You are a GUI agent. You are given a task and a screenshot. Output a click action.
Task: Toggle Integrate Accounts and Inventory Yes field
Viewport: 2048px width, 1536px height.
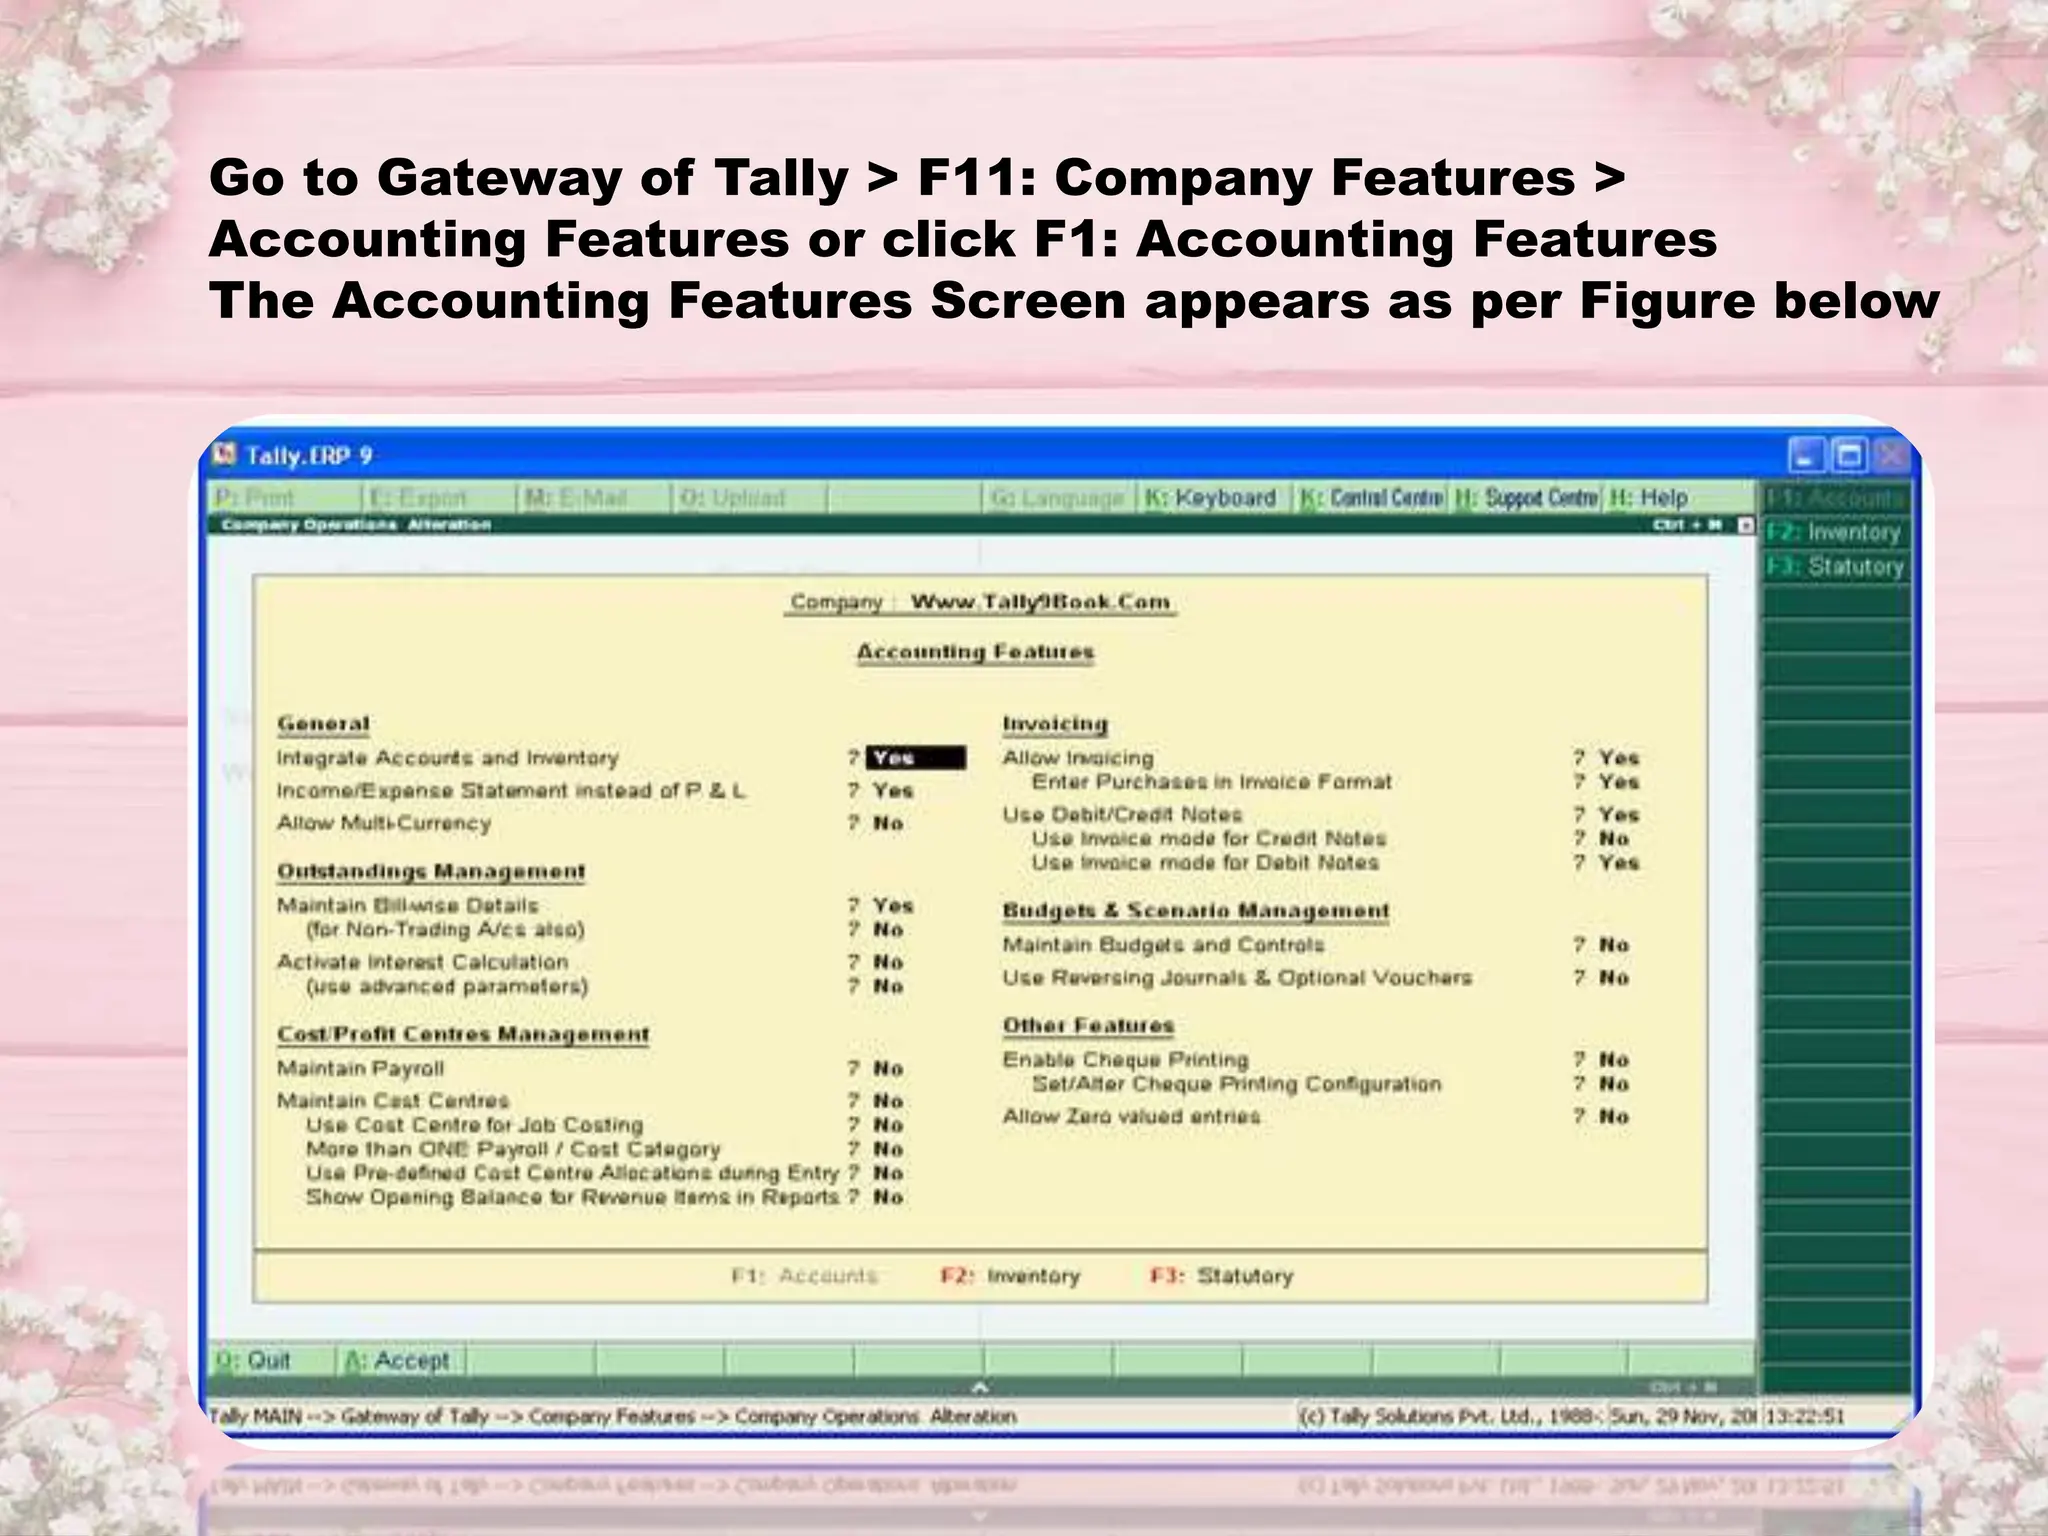[916, 758]
